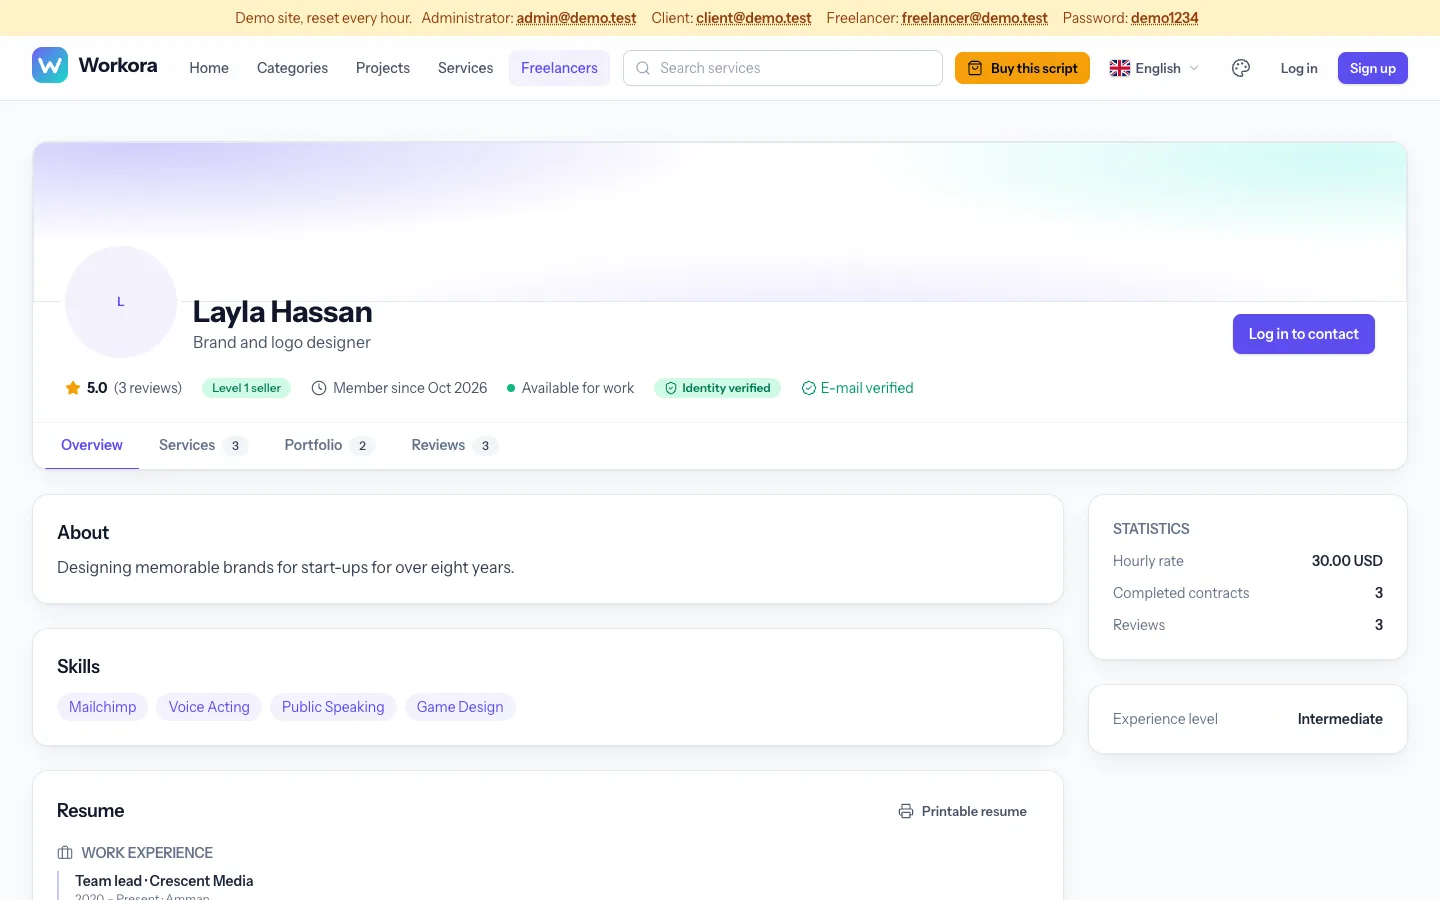1440x900 pixels.
Task: Click Layla Hassan's avatar circle
Action: pyautogui.click(x=121, y=302)
